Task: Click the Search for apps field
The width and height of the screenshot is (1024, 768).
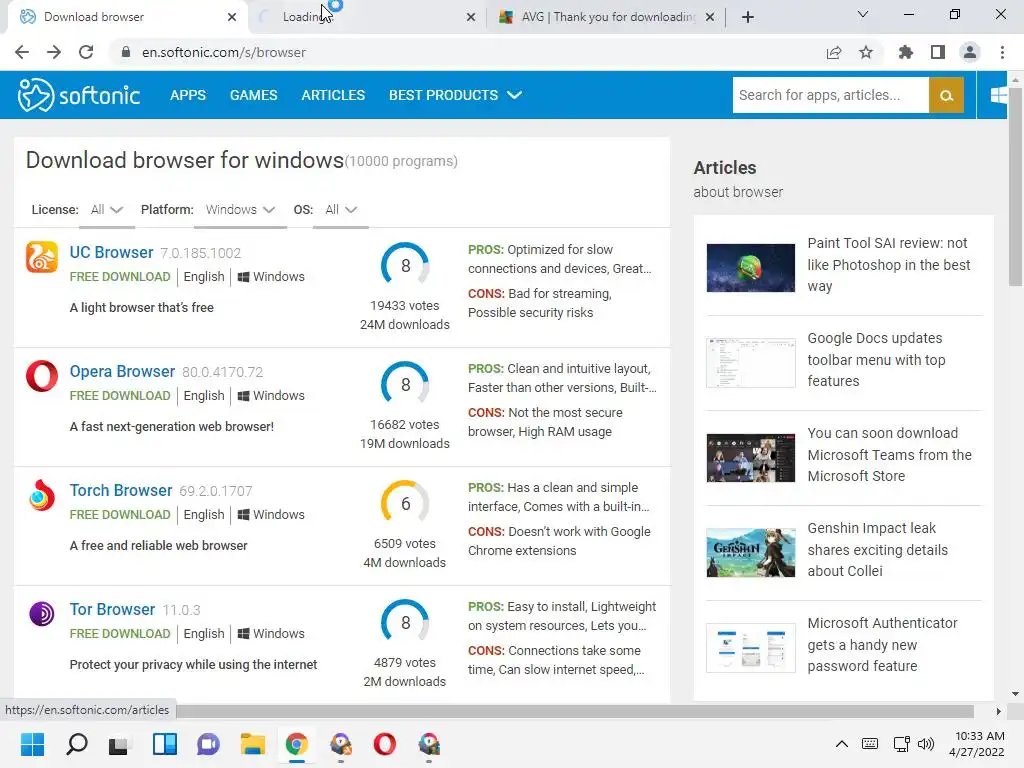Action: [x=831, y=95]
